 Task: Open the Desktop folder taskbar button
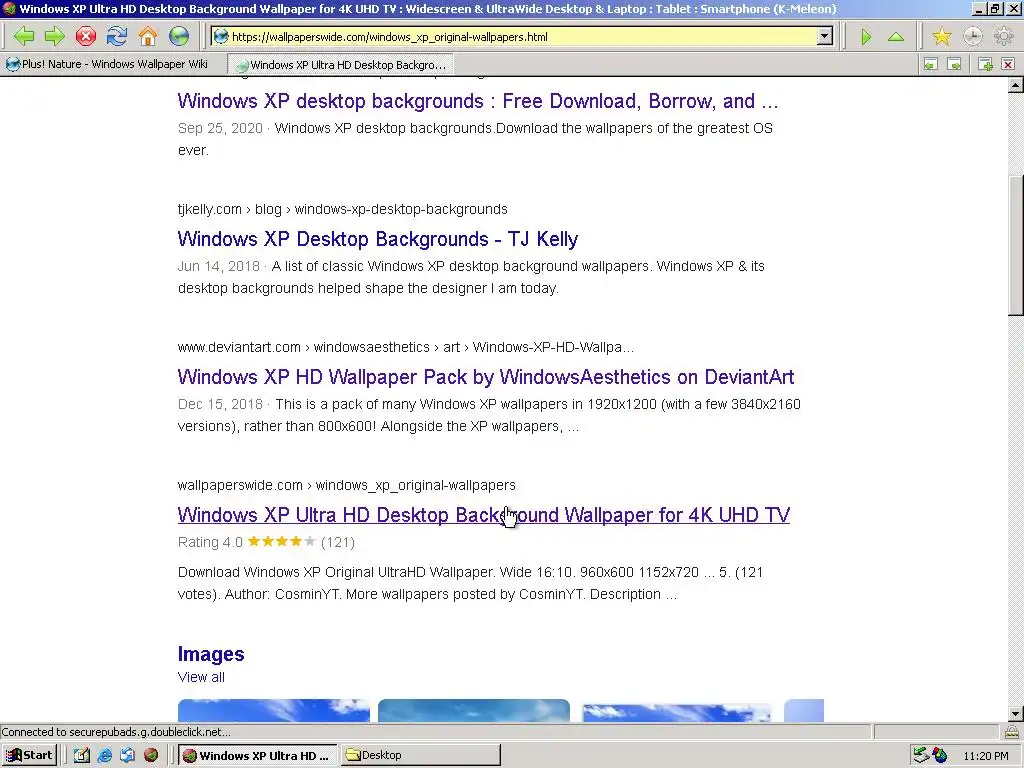pyautogui.click(x=421, y=756)
